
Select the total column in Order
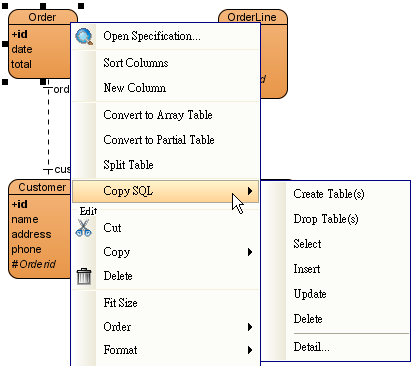[x=21, y=64]
